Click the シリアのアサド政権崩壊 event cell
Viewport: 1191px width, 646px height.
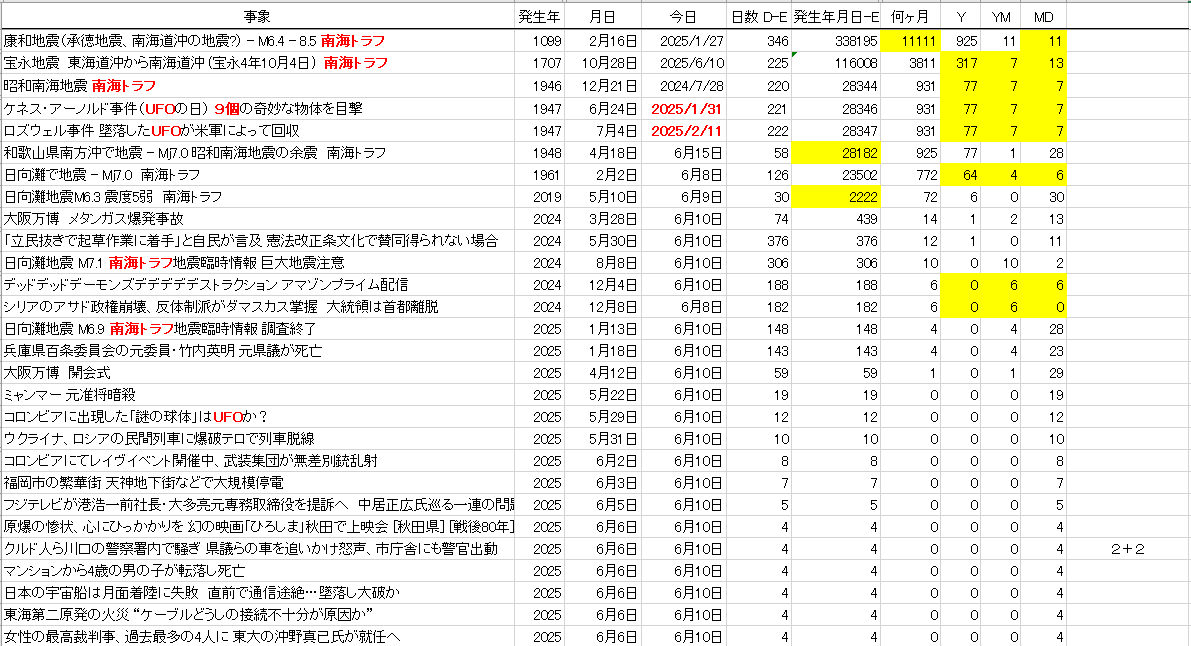point(257,307)
